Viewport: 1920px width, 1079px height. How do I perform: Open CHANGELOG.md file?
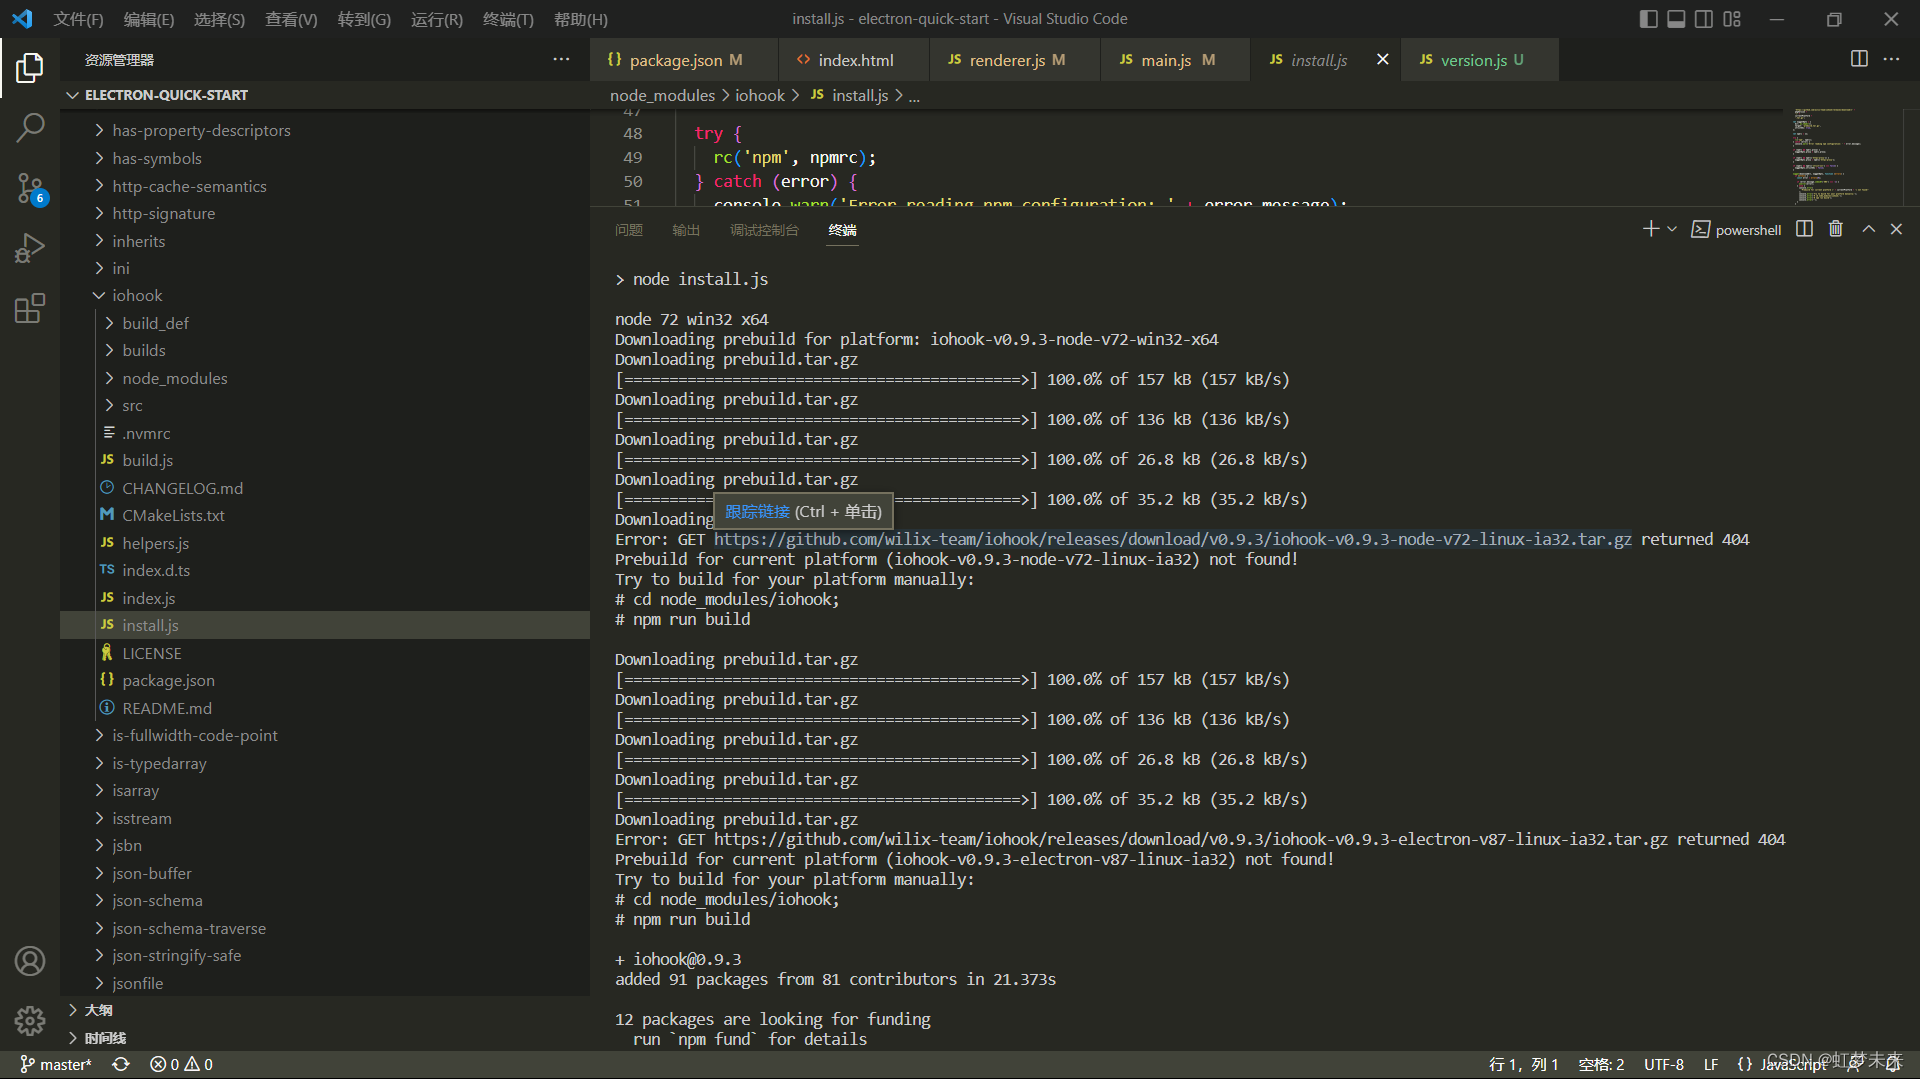(325, 488)
